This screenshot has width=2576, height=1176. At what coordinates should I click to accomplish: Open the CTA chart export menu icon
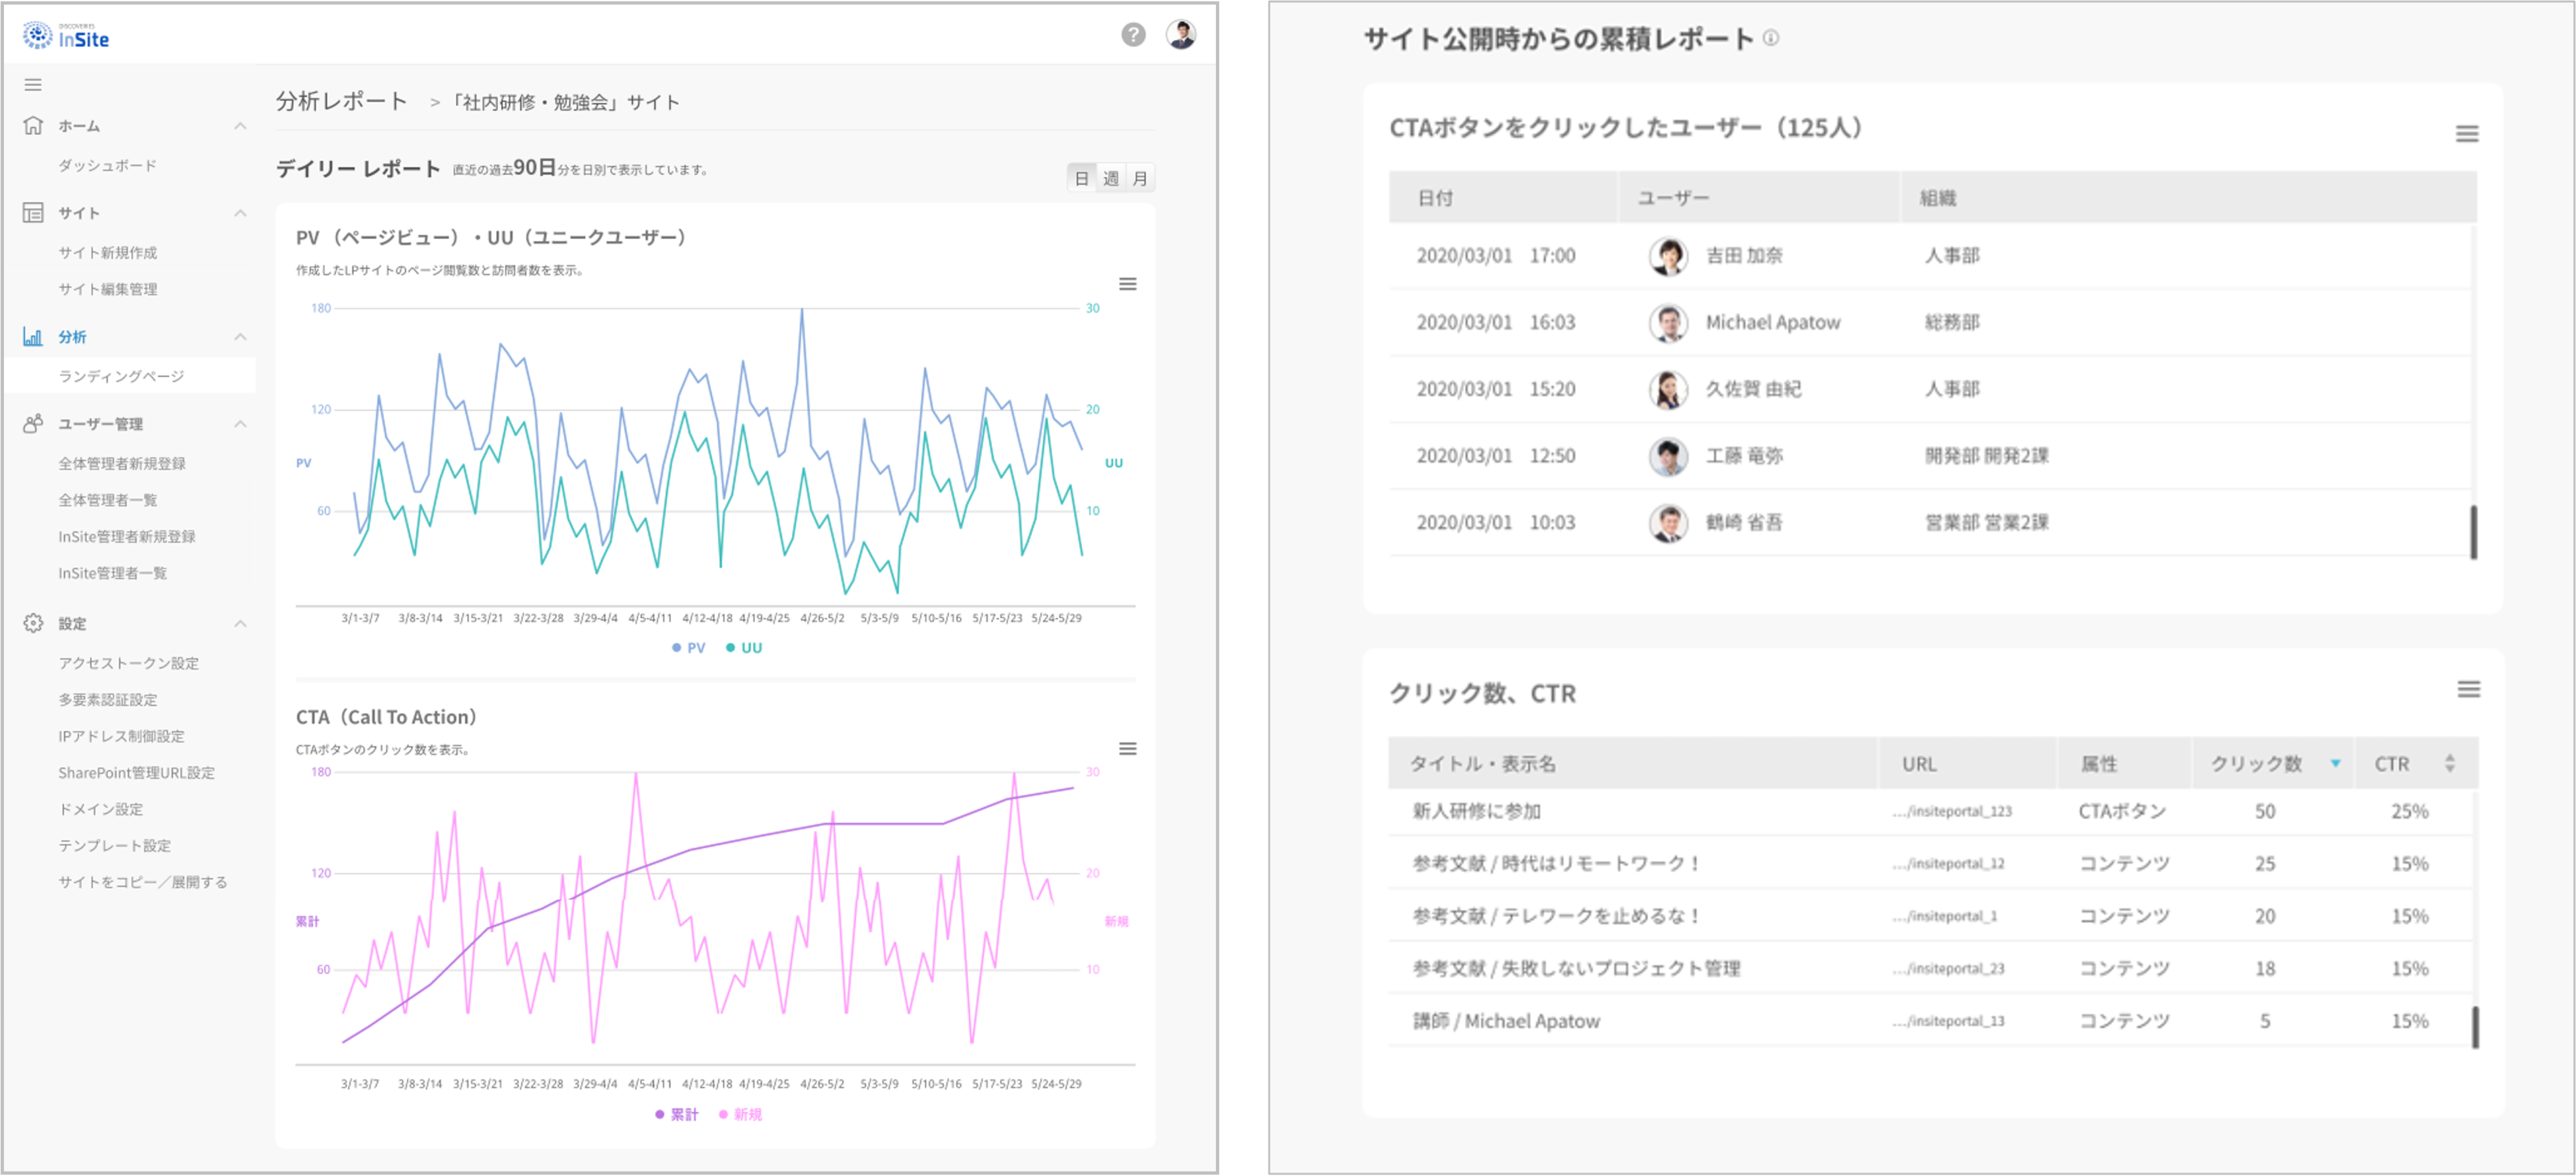(1127, 749)
